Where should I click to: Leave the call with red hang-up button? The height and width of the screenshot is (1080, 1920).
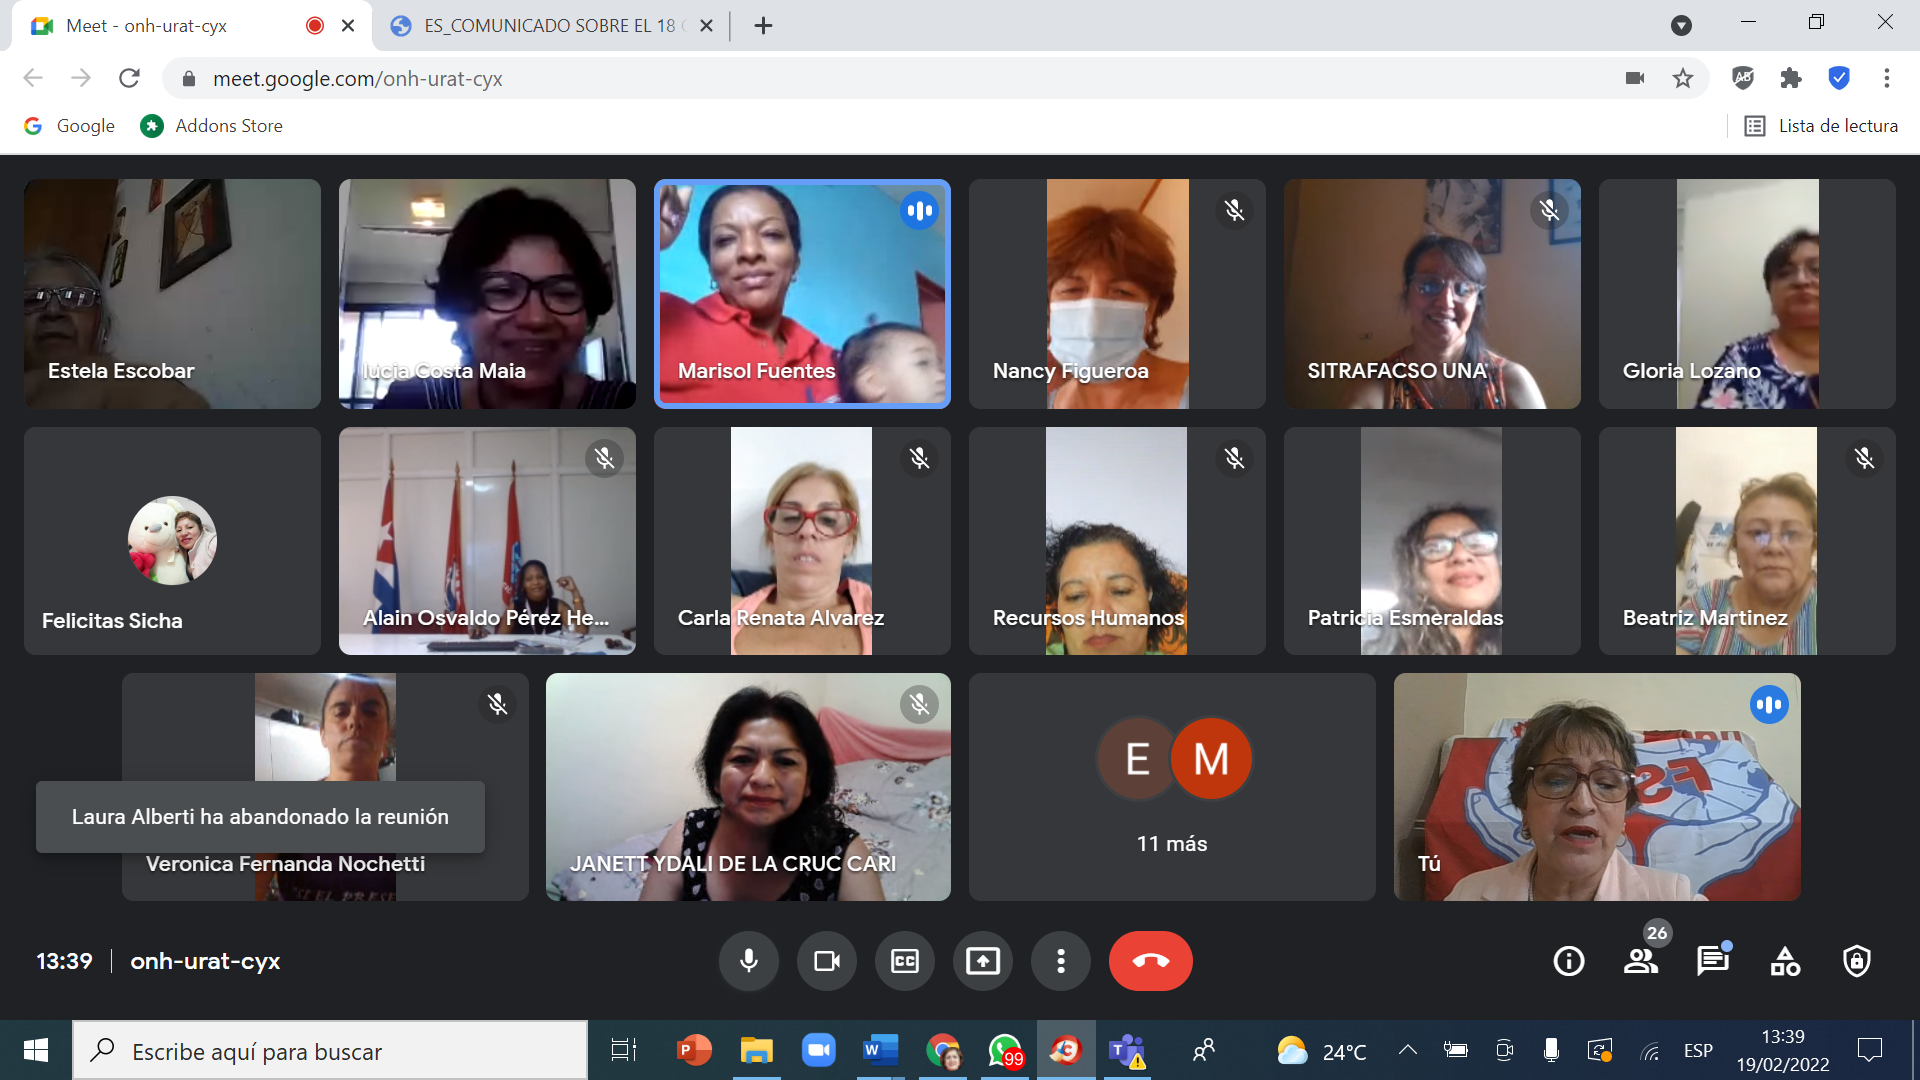click(1151, 961)
